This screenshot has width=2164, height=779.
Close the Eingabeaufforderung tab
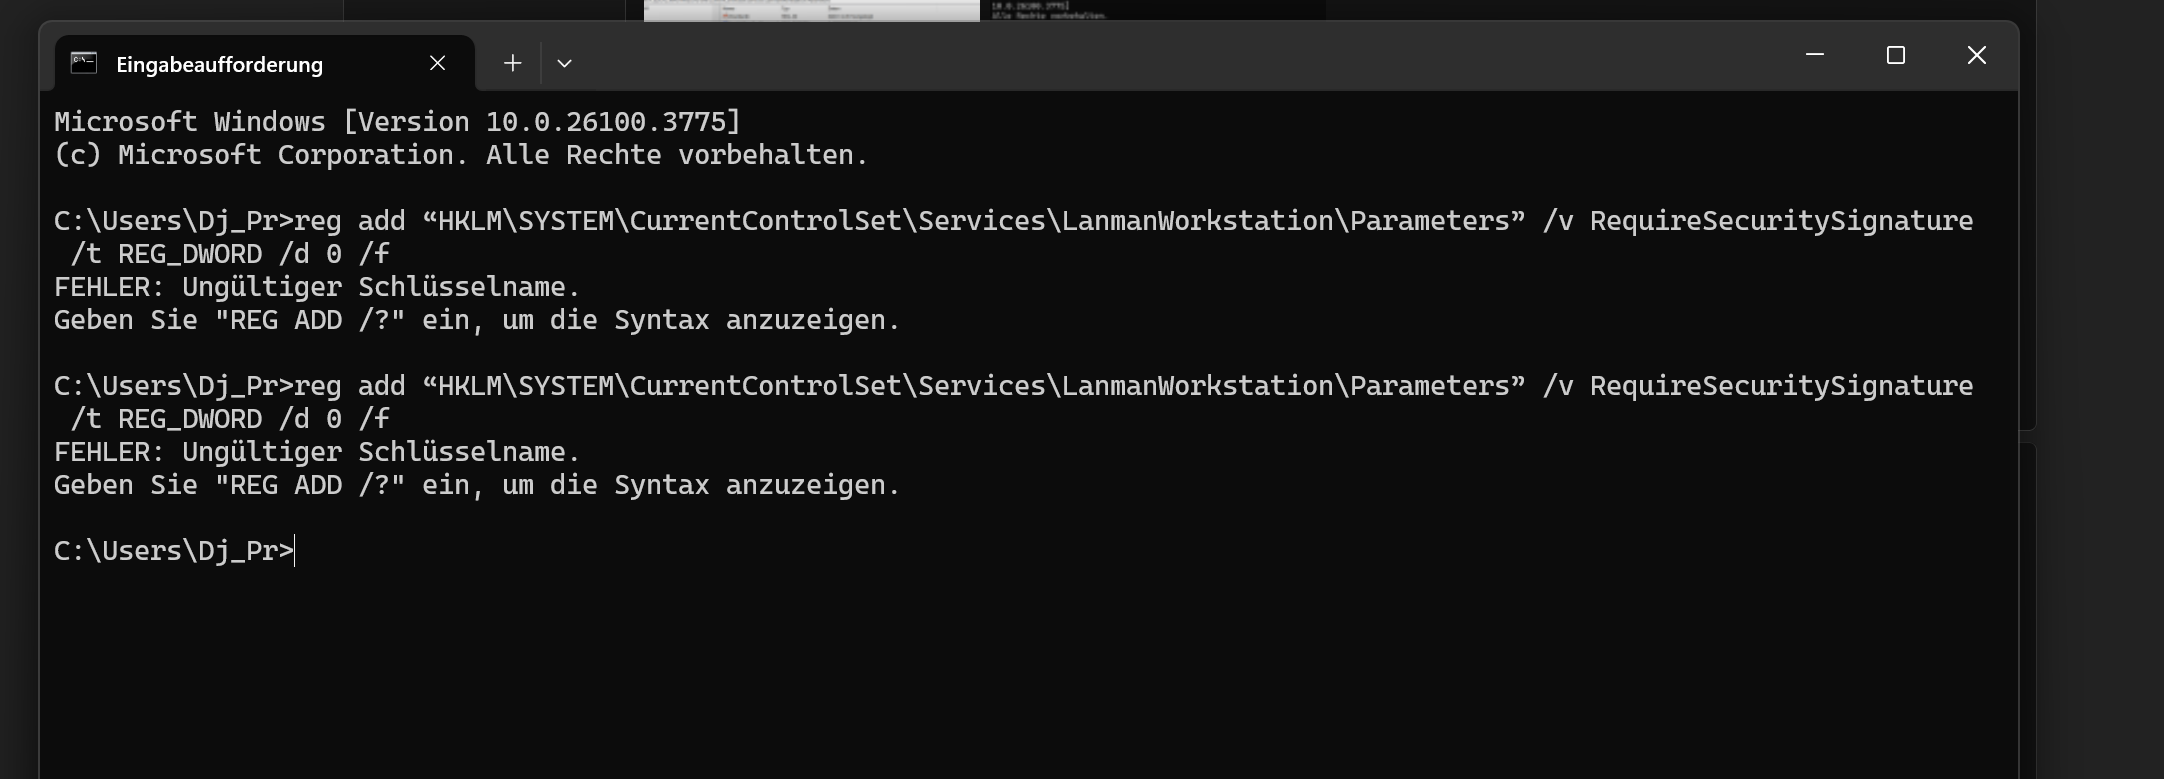[437, 63]
